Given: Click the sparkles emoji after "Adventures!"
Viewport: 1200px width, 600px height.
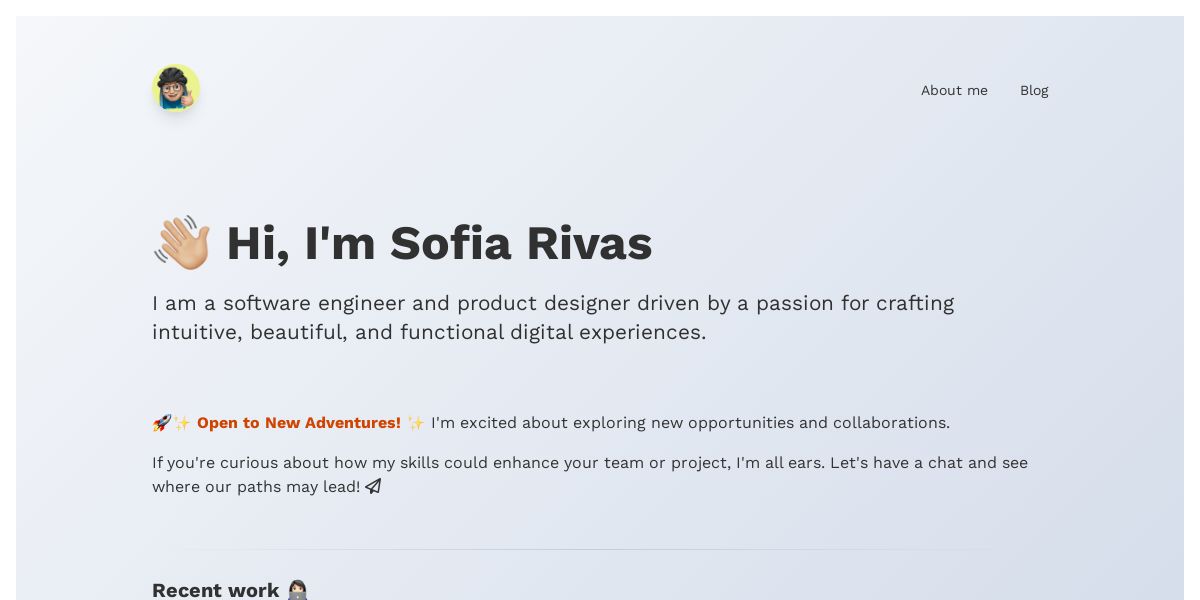Looking at the screenshot, I should tap(416, 423).
